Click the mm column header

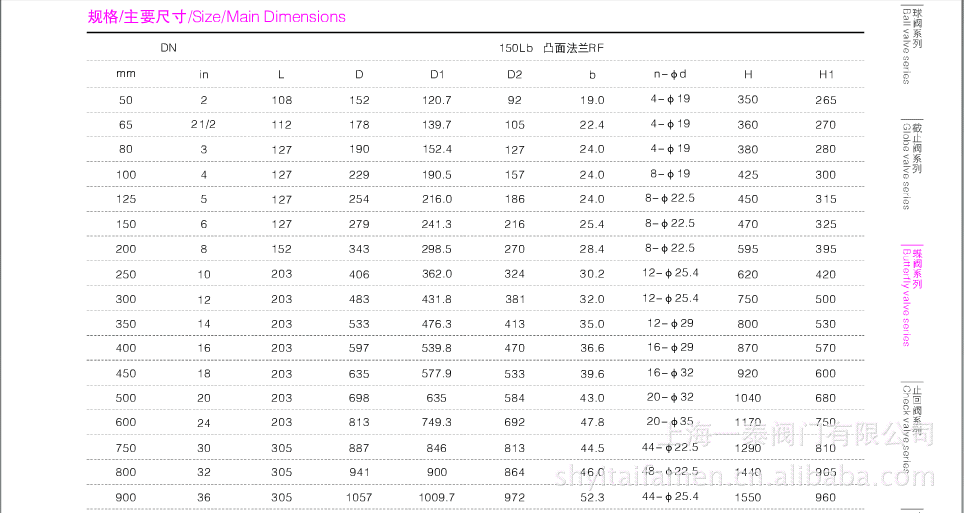point(125,74)
